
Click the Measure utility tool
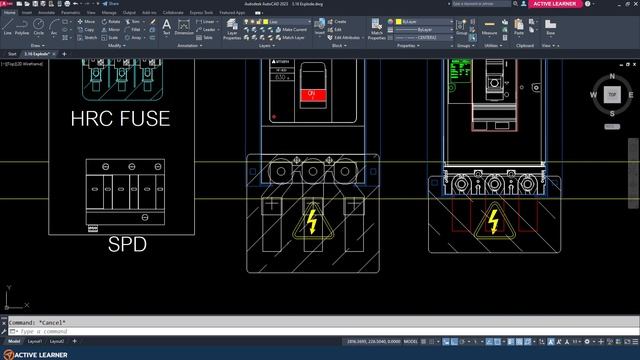coord(489,28)
